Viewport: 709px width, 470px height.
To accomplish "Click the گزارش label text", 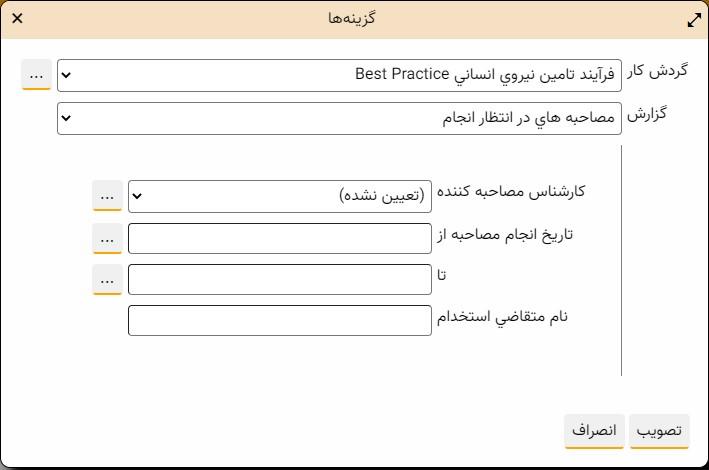I will pyautogui.click(x=646, y=116).
